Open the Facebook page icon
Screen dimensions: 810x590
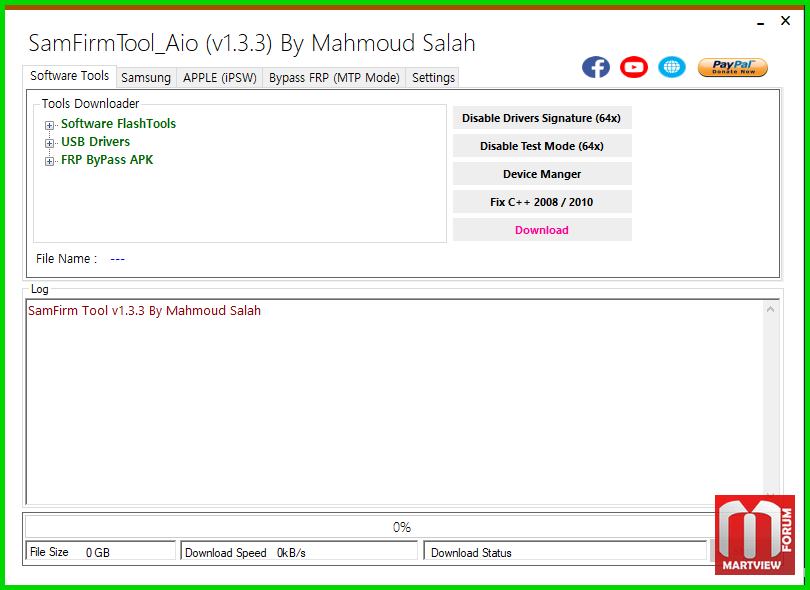[596, 67]
